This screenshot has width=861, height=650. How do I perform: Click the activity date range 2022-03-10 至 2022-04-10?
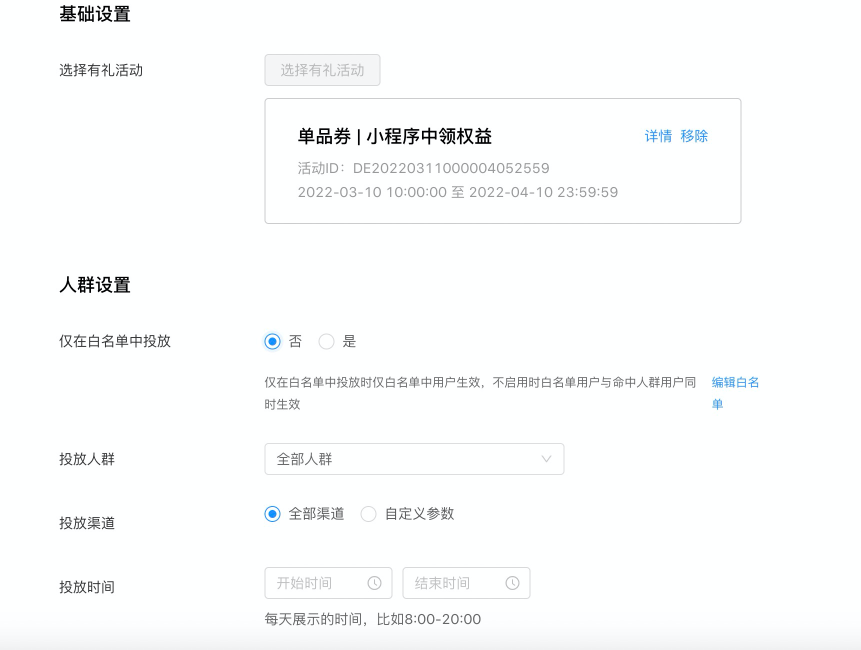coord(458,192)
